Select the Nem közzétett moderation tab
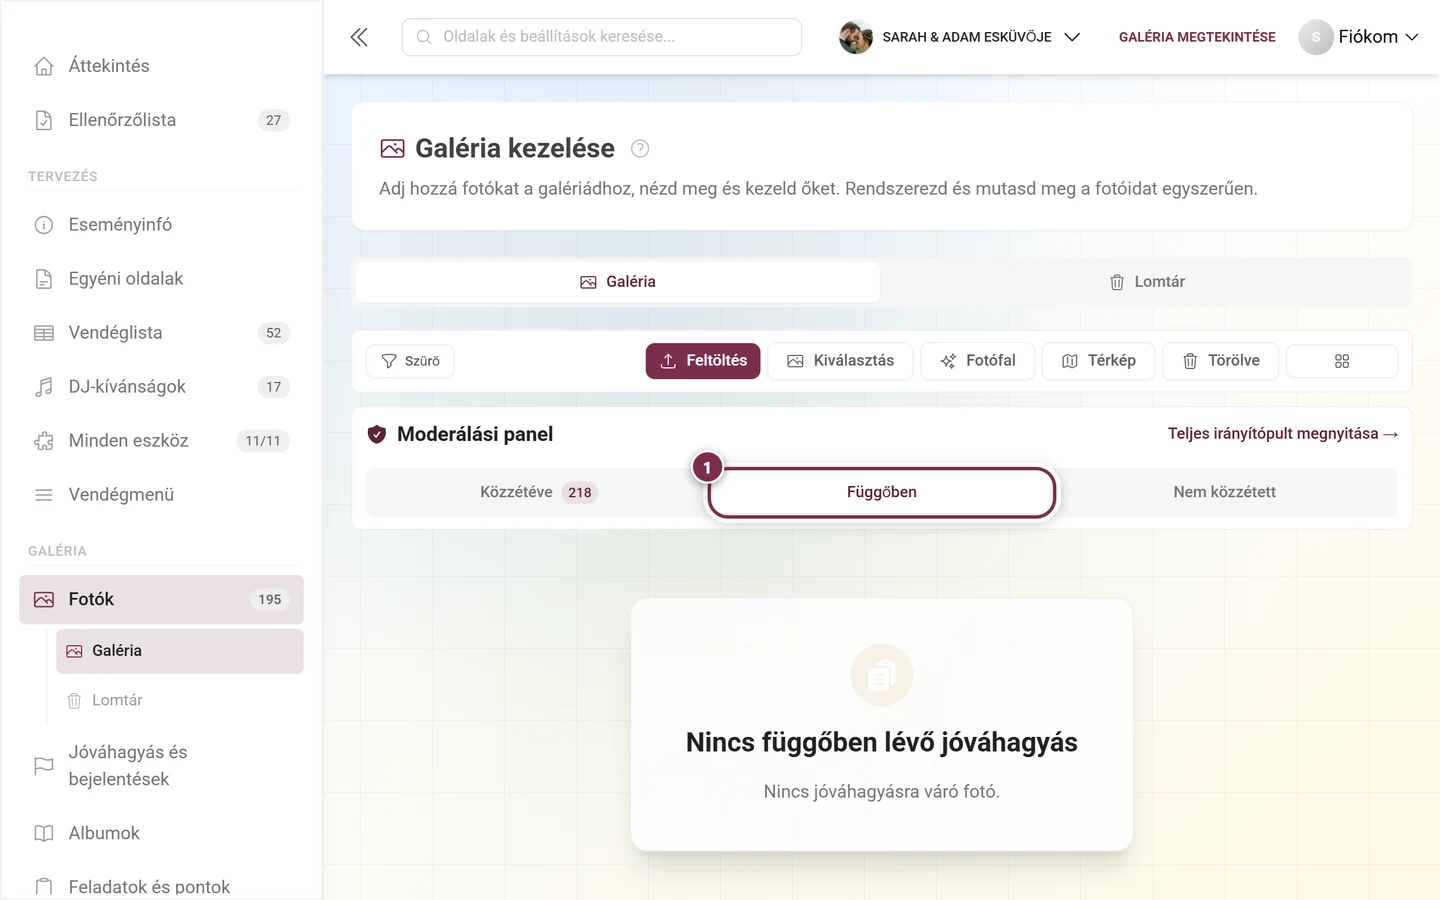This screenshot has height=900, width=1440. point(1224,492)
